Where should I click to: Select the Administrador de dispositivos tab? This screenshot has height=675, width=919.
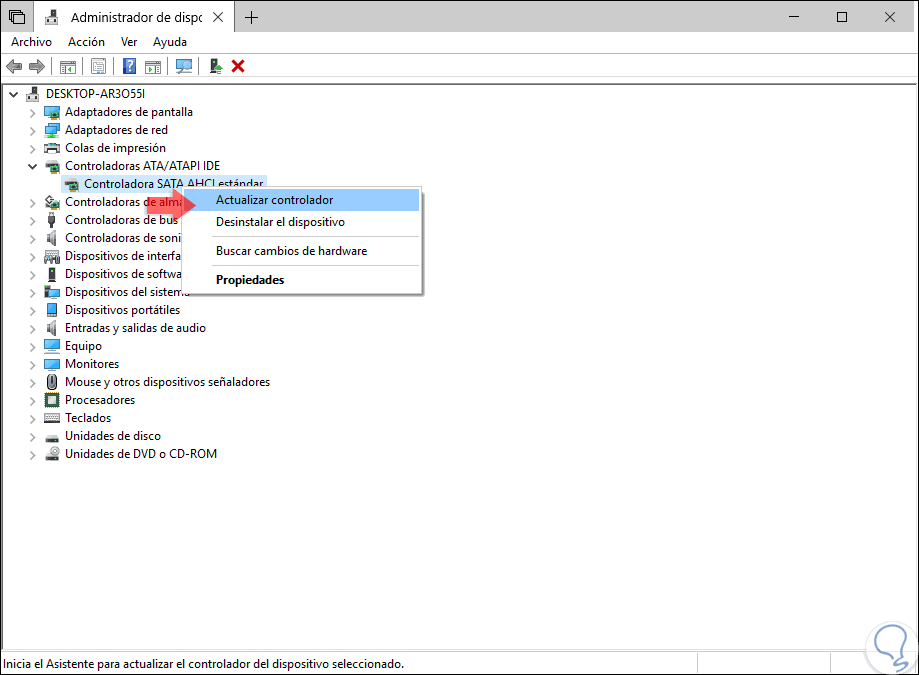tap(136, 18)
